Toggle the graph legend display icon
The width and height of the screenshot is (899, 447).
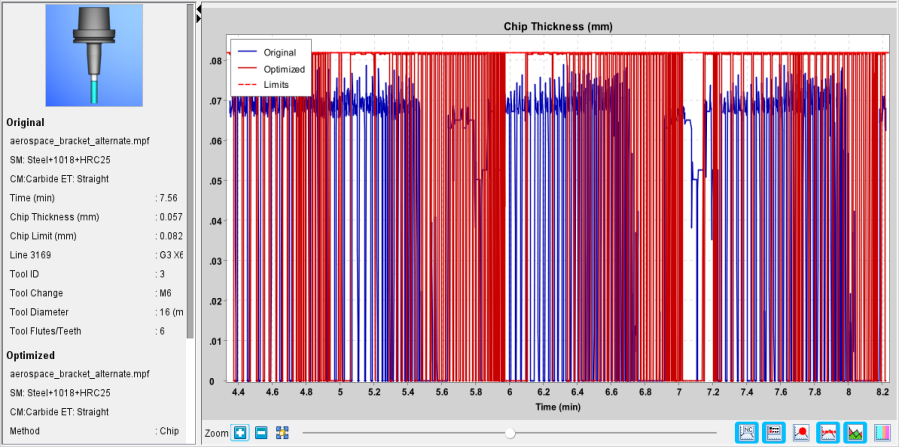coord(774,432)
